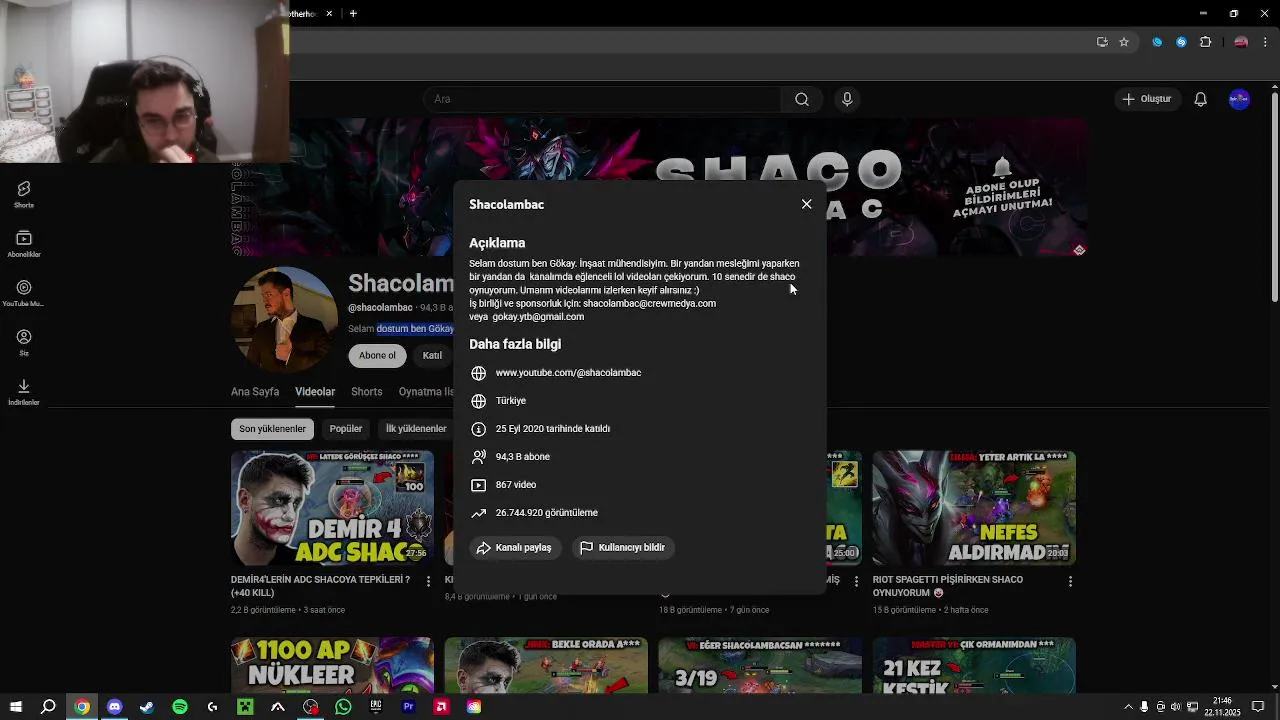Open the YouTube notifications bell
The image size is (1280, 720).
click(1200, 99)
